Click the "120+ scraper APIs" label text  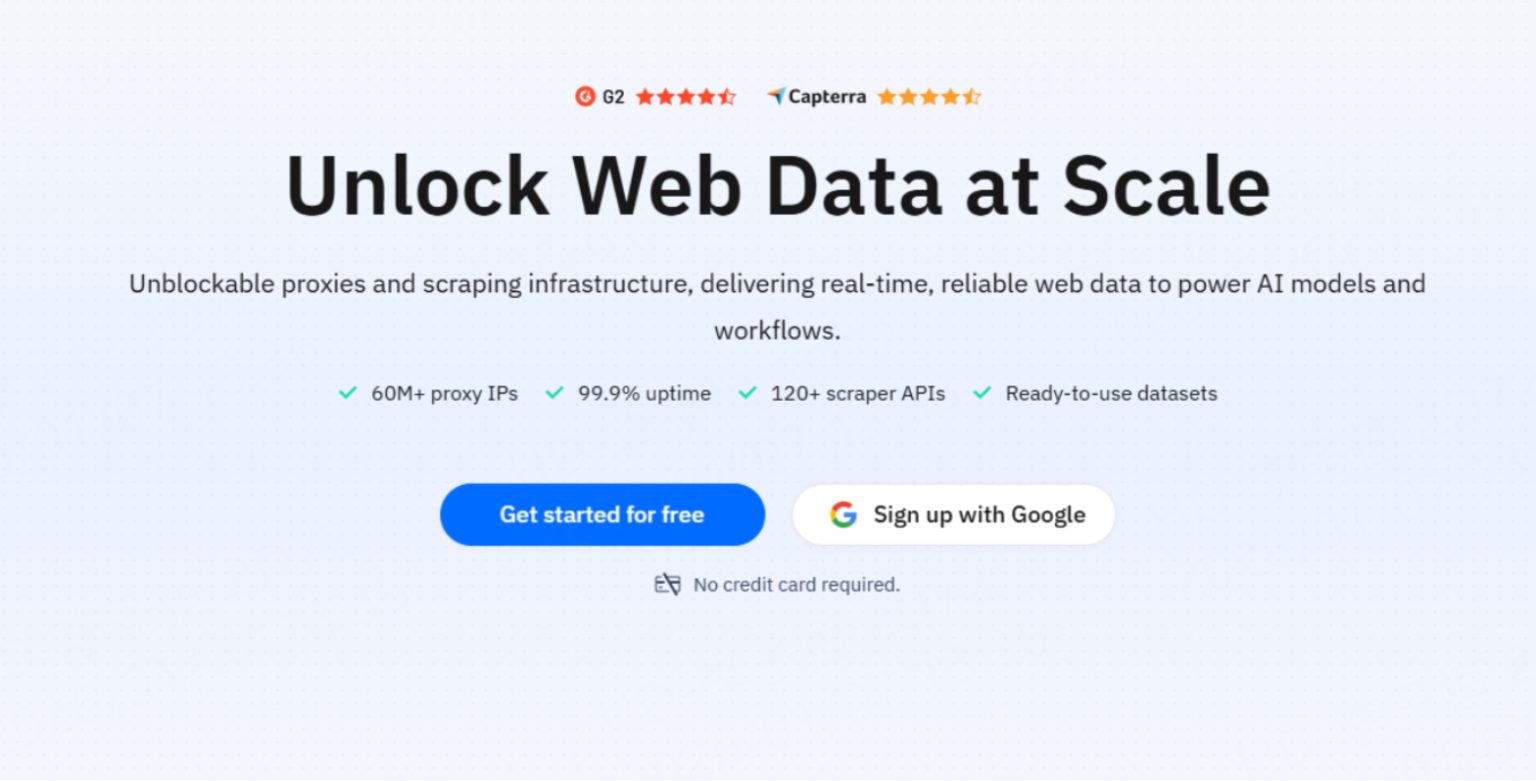point(858,393)
